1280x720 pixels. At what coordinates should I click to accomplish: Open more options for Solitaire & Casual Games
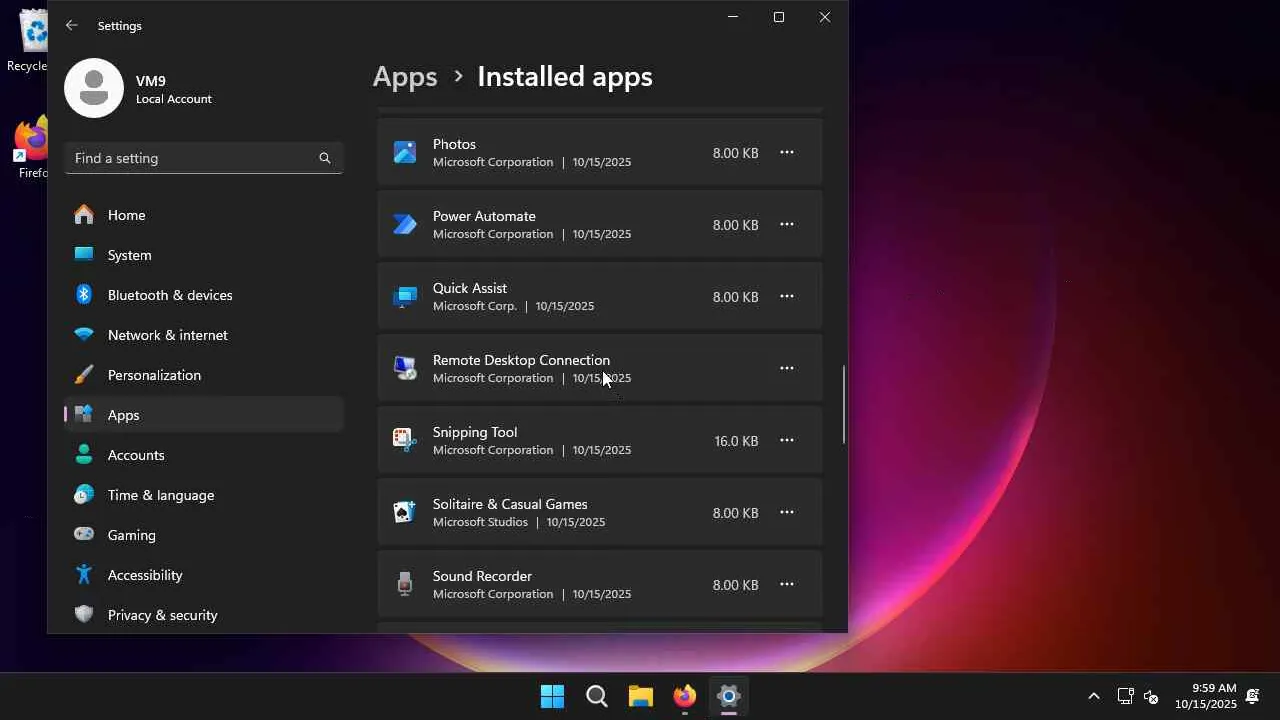point(787,513)
